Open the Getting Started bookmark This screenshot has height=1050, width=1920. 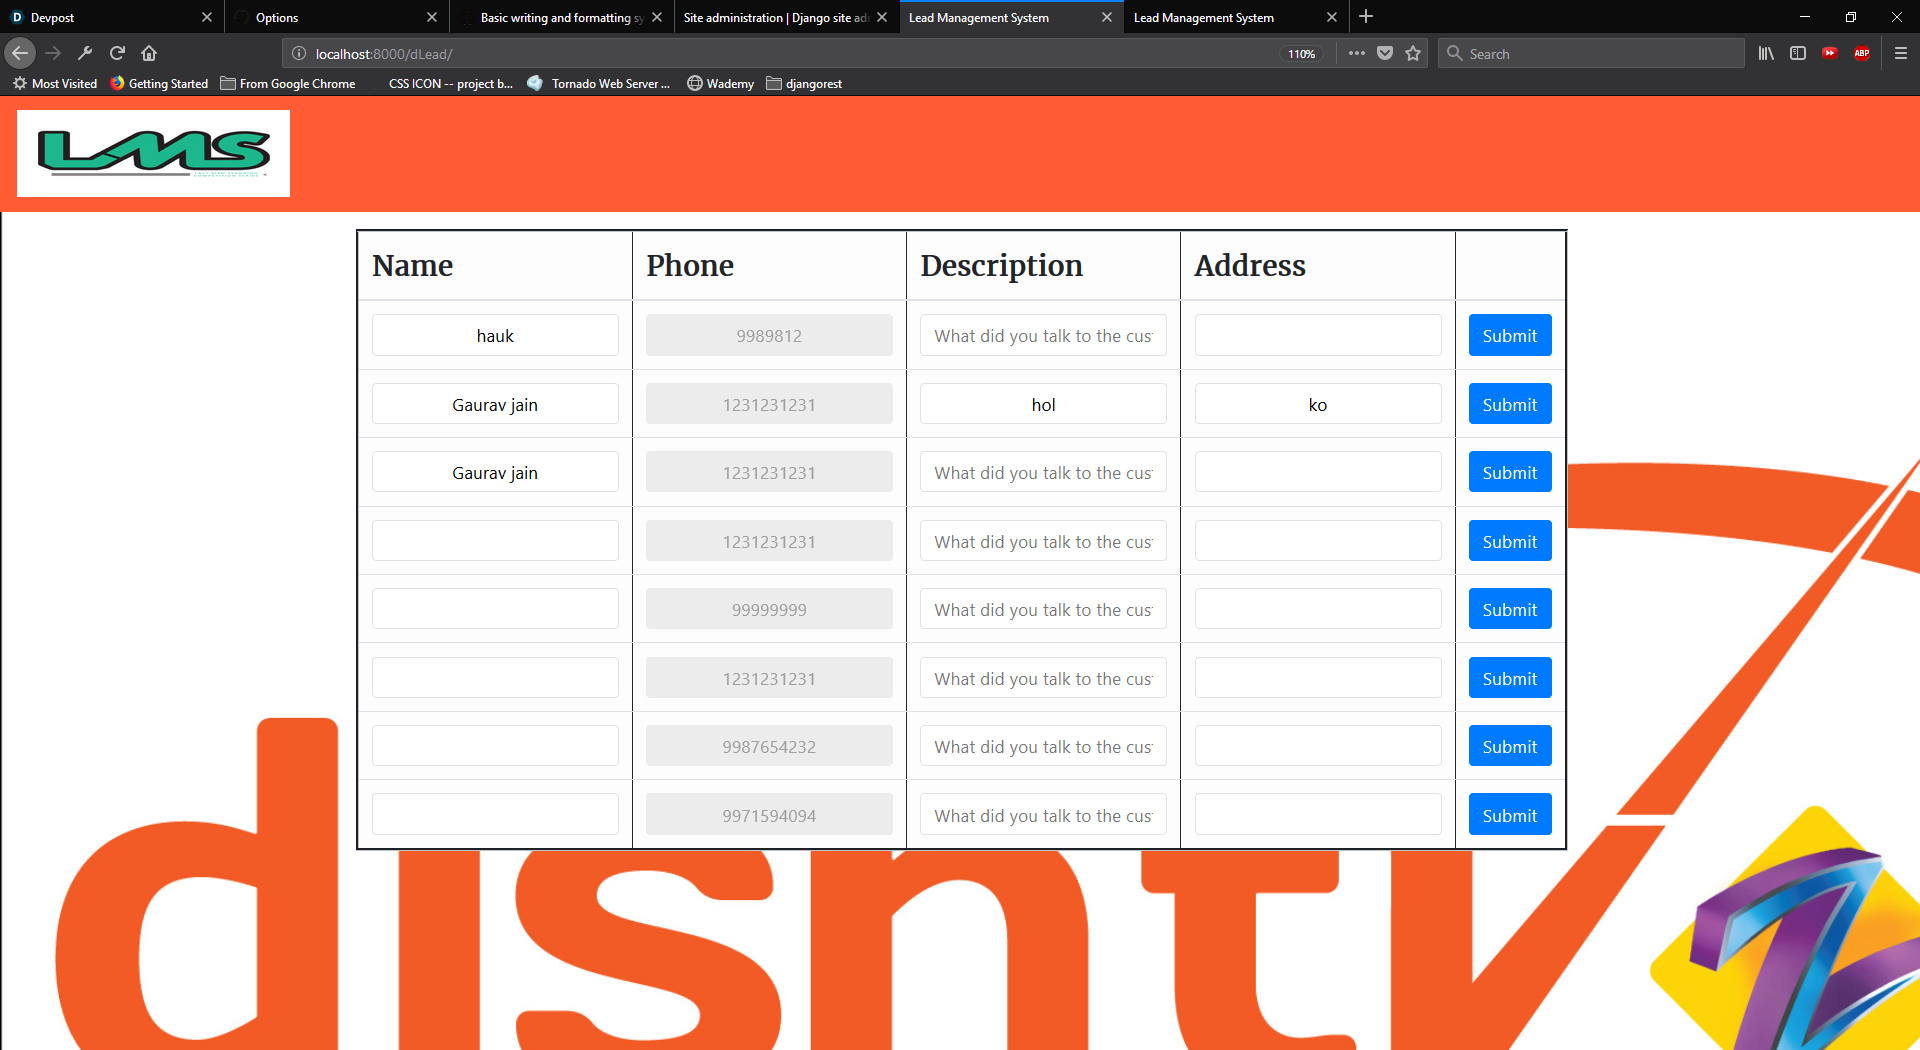pos(159,83)
